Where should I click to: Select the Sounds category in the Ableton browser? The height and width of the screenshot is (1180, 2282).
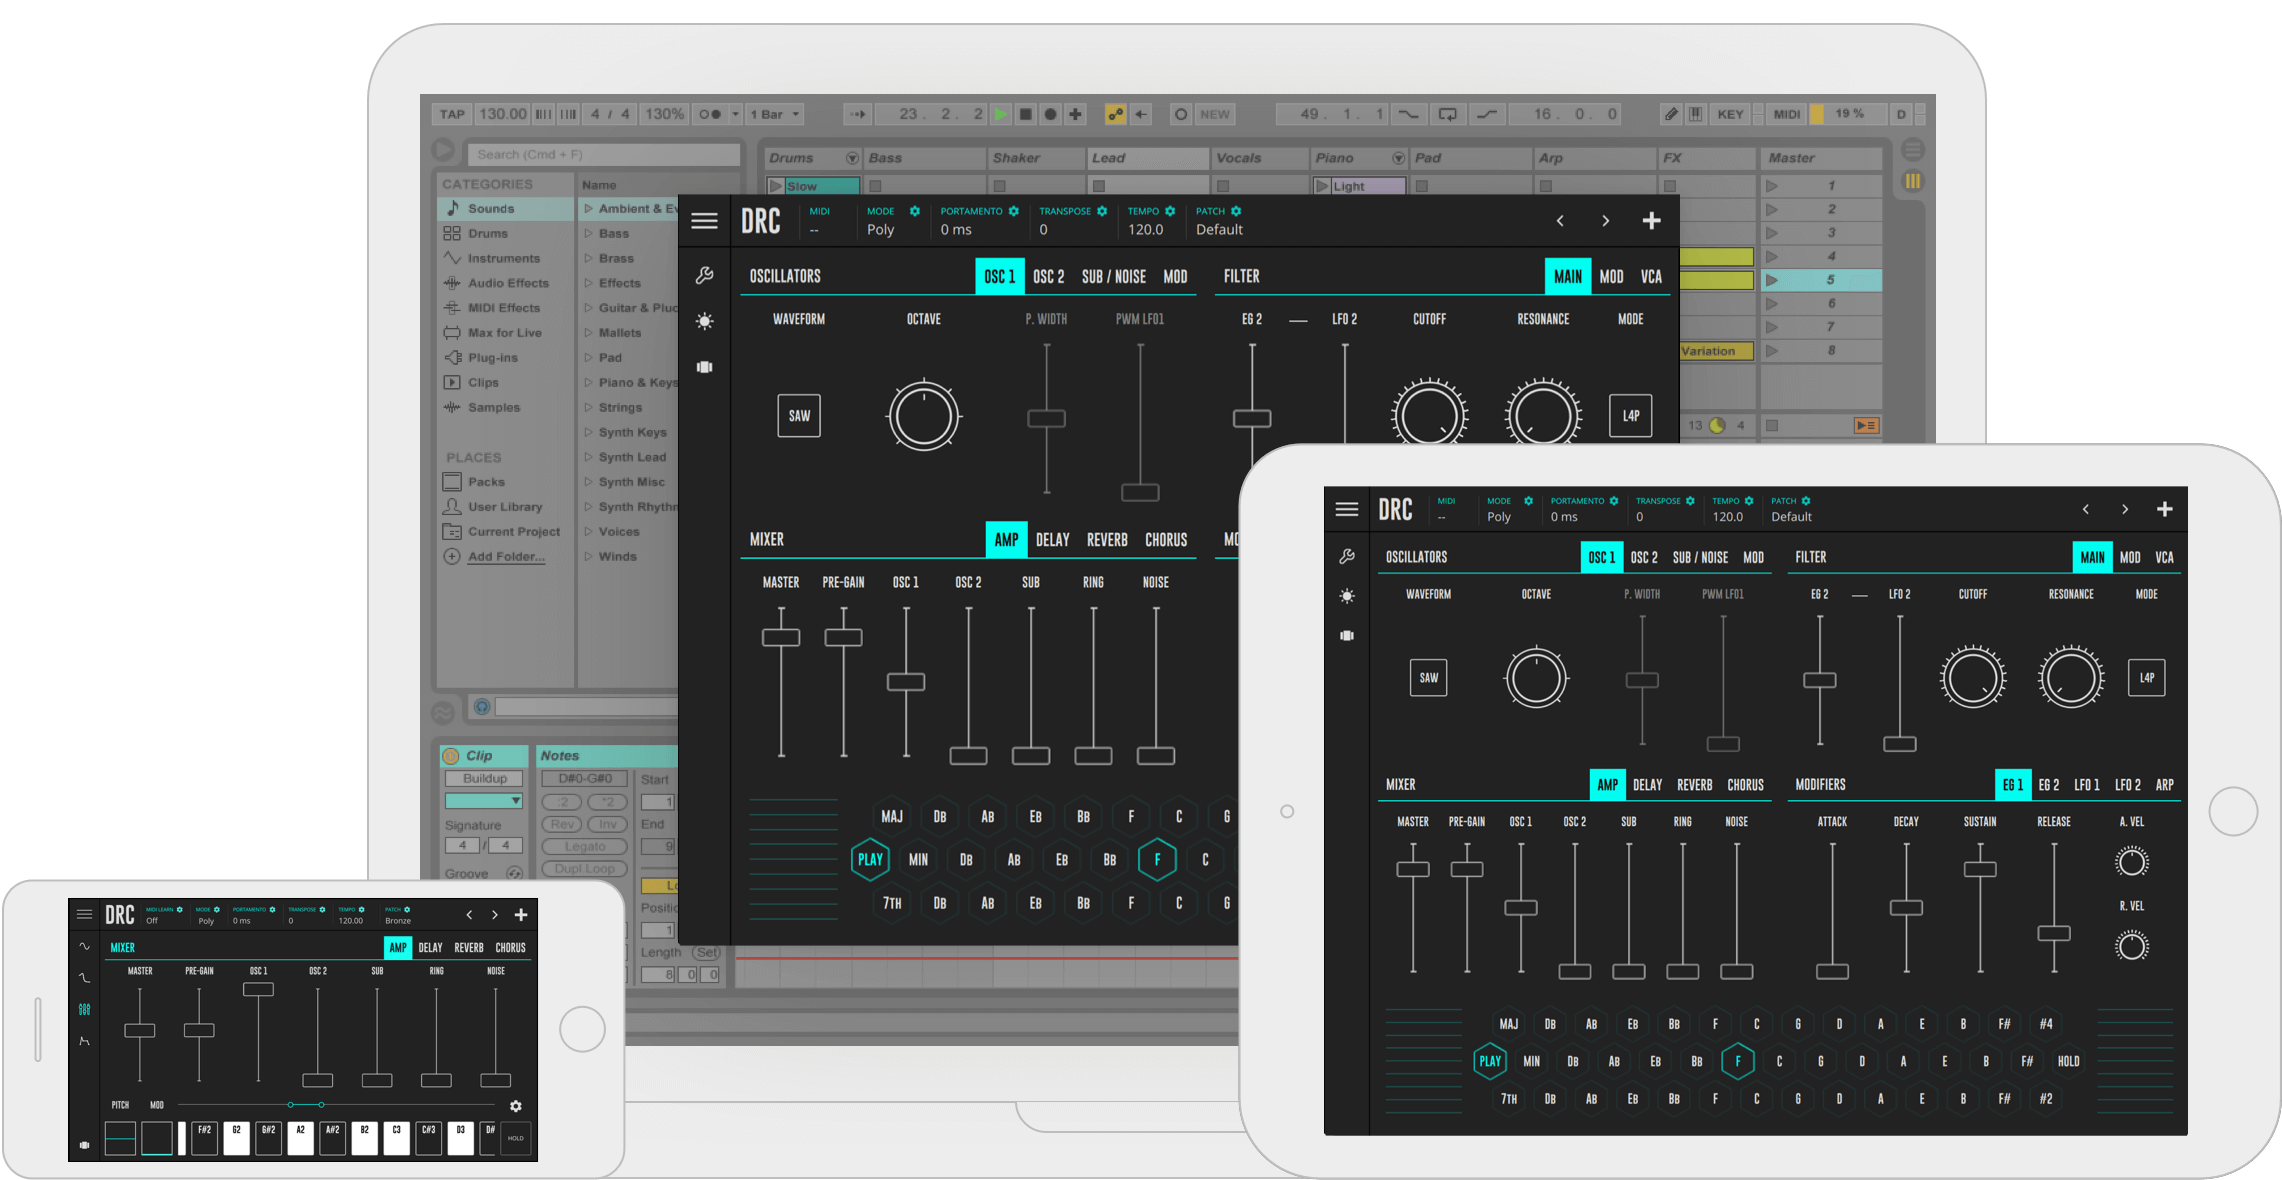(492, 208)
